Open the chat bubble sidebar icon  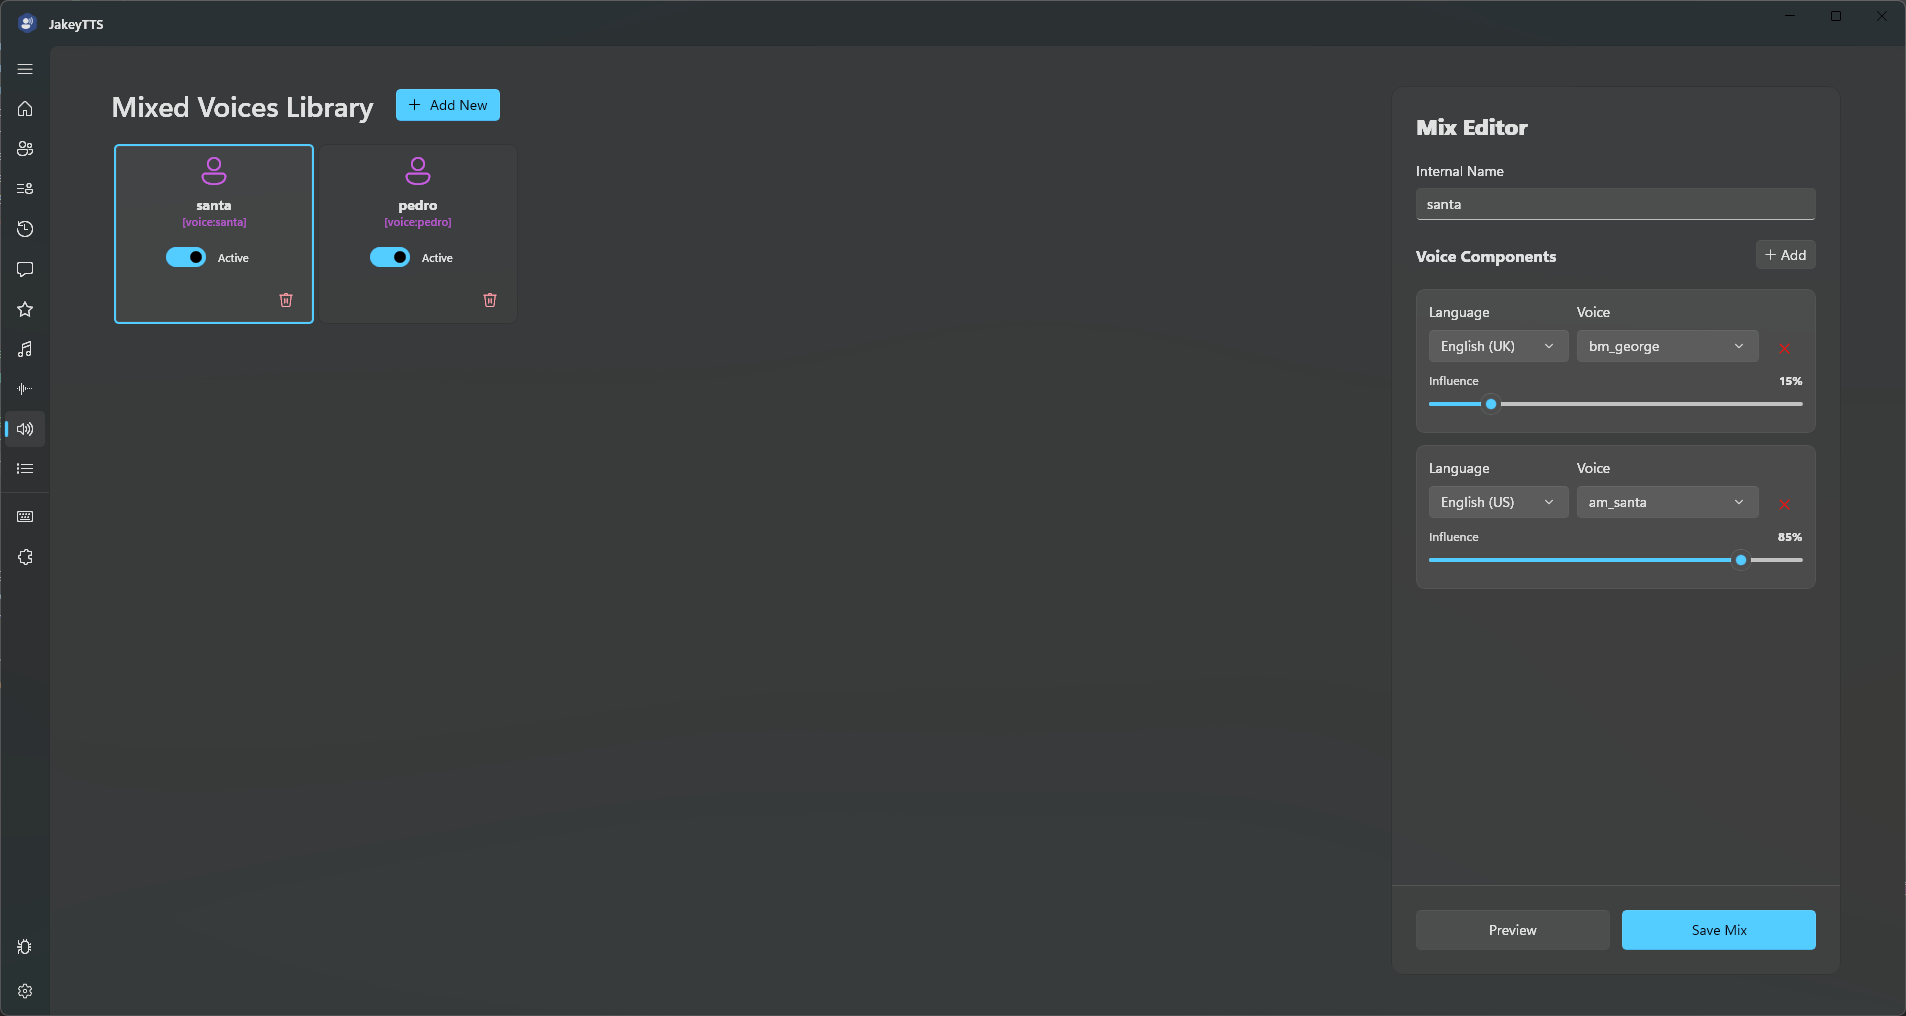[25, 269]
